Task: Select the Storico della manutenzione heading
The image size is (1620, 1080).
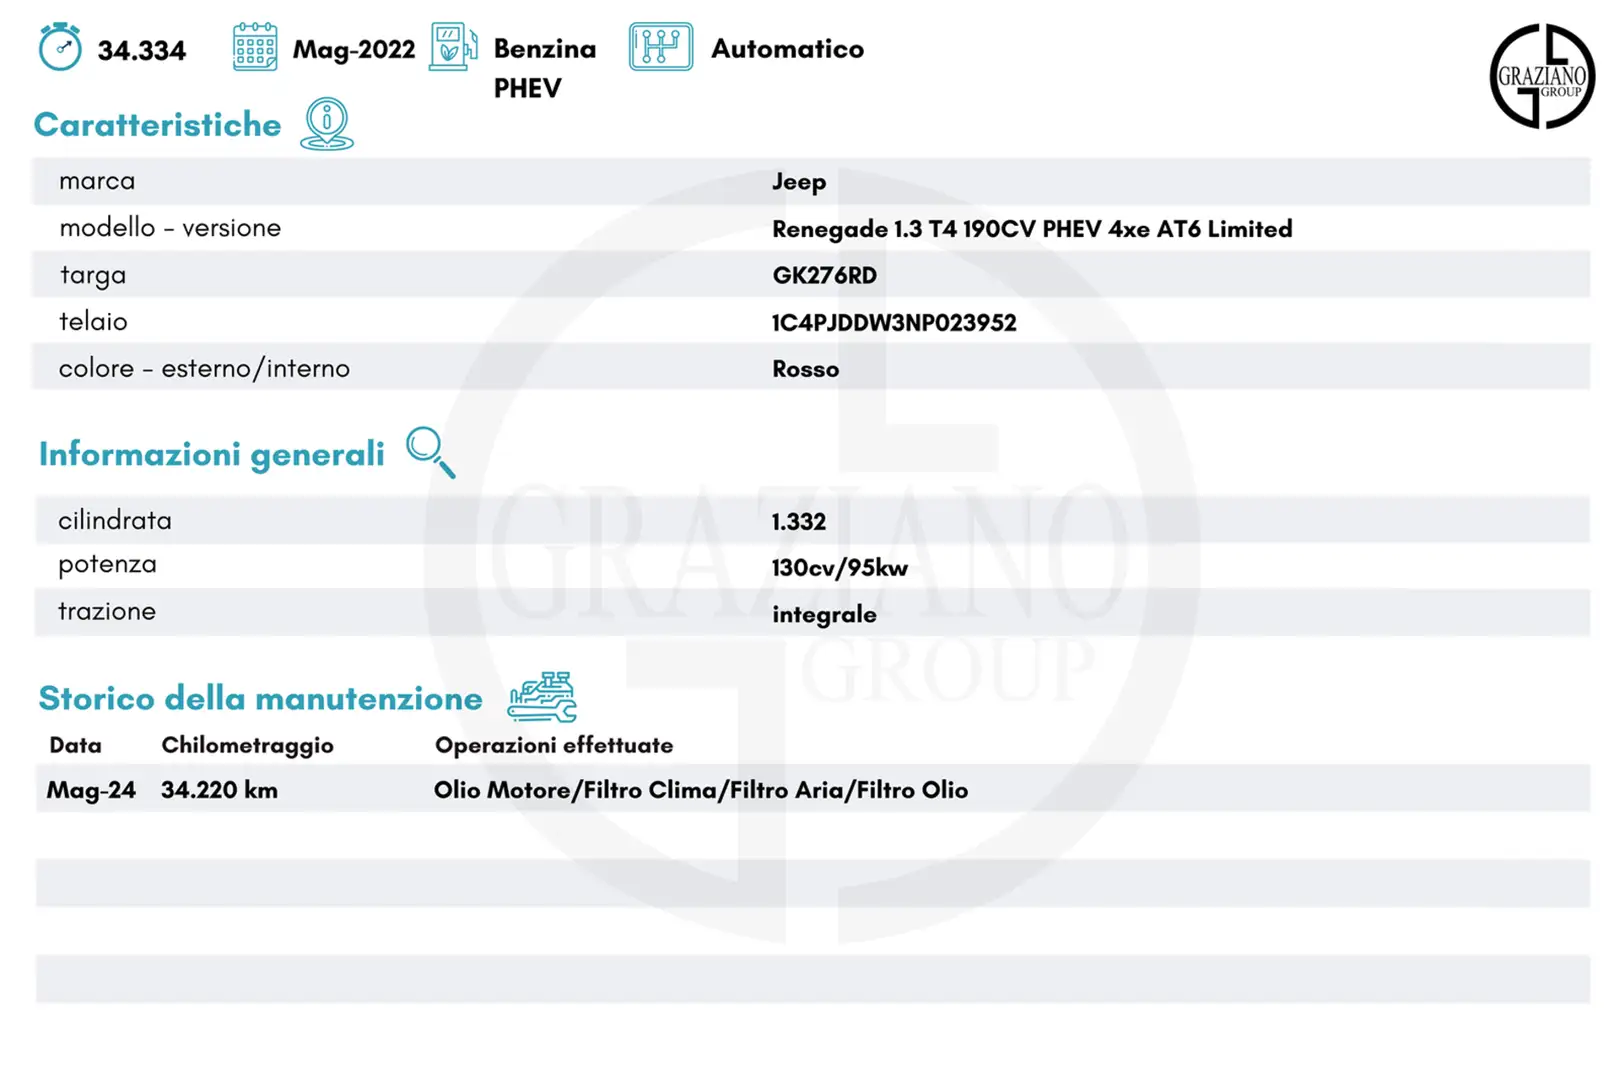Action: 260,698
